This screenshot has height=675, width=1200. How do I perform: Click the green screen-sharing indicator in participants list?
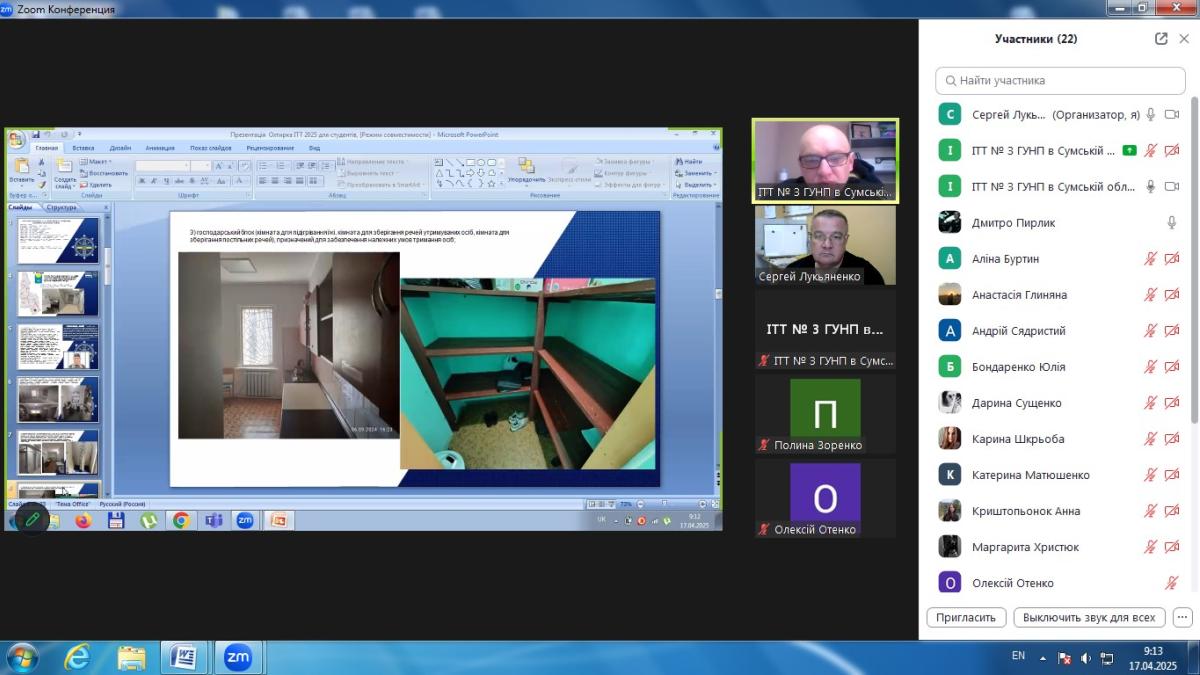[1129, 151]
